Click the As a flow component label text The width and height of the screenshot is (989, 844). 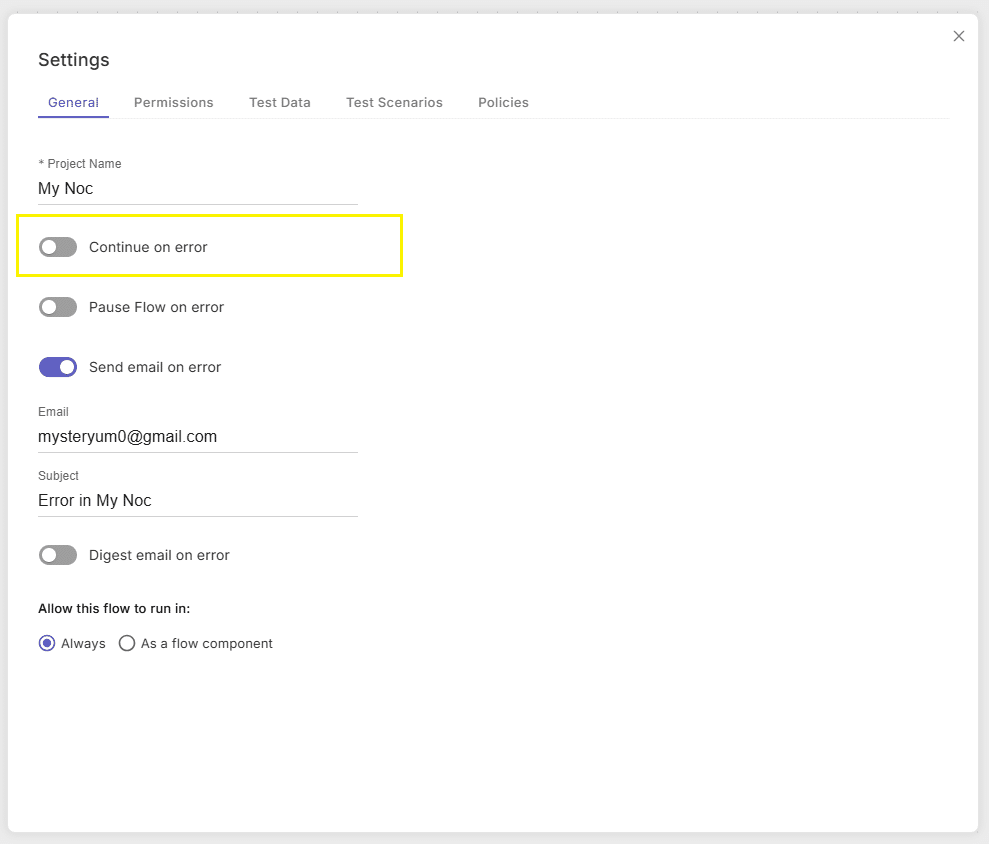click(x=206, y=643)
